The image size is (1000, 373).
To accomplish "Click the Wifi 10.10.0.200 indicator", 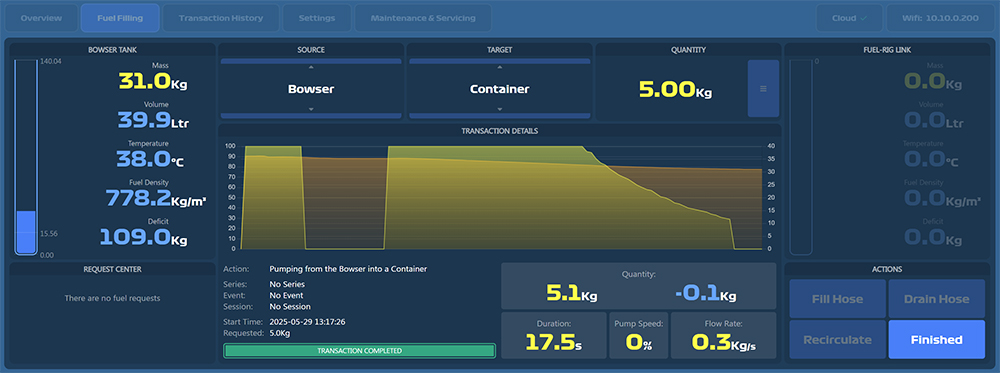I will (941, 18).
